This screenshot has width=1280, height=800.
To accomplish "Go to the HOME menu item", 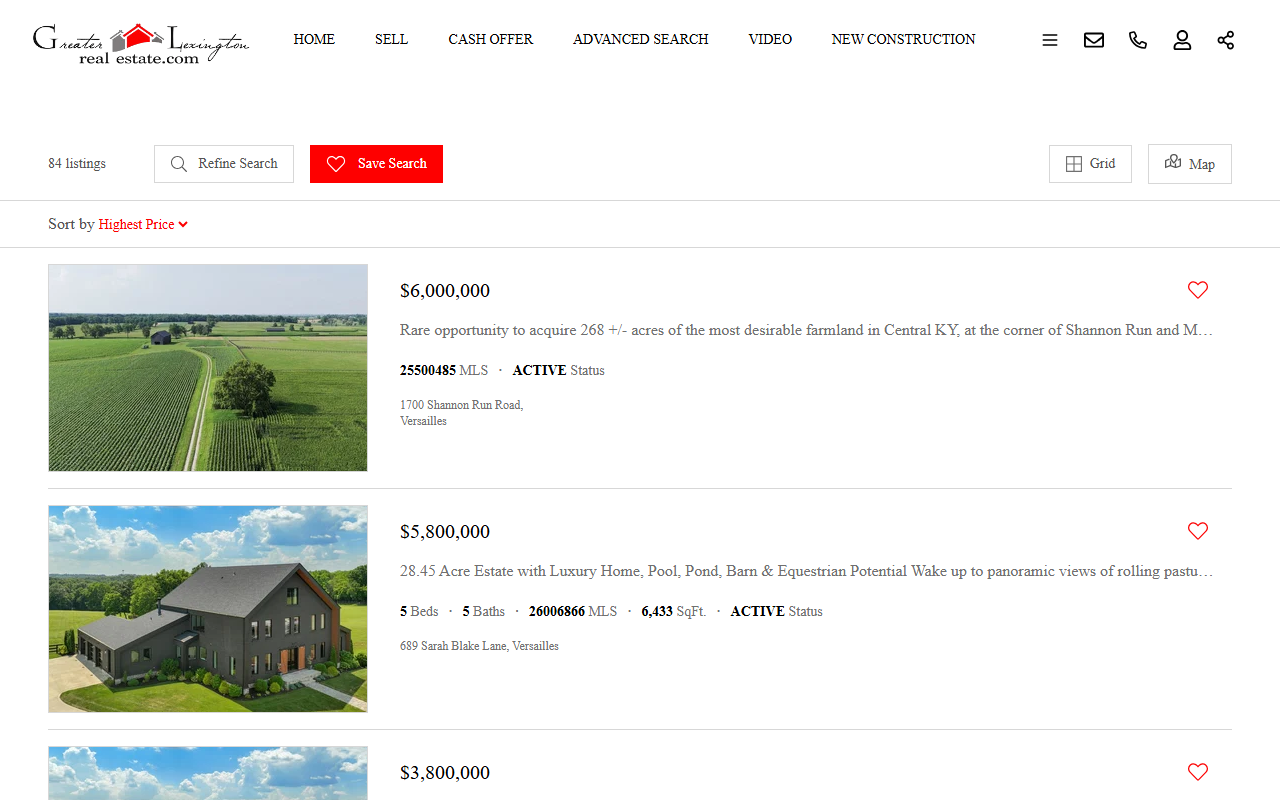I will click(314, 39).
